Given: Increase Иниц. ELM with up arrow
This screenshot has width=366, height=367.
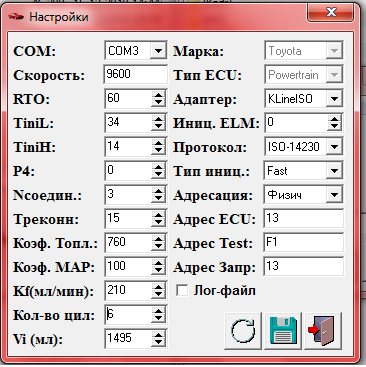Looking at the screenshot, I should pyautogui.click(x=334, y=119).
